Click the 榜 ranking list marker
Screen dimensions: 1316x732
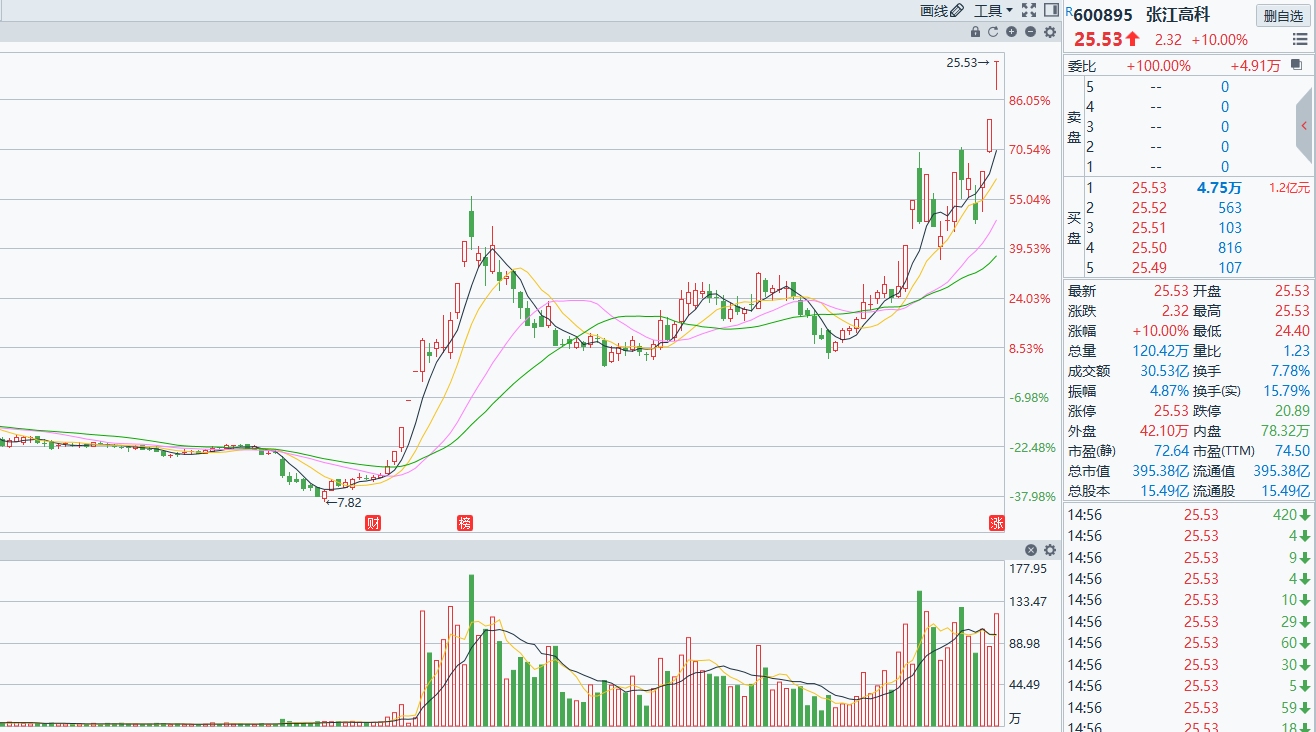click(x=464, y=523)
